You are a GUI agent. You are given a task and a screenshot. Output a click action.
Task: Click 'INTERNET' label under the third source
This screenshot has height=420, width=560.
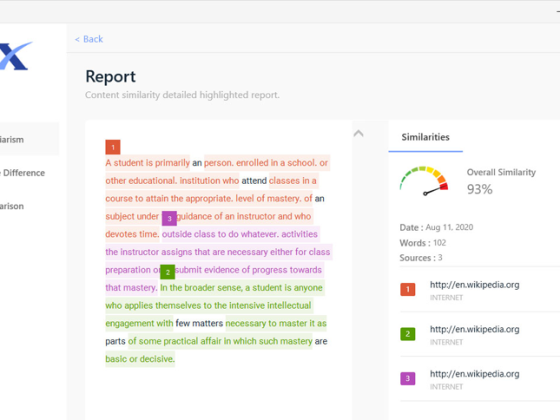point(446,387)
